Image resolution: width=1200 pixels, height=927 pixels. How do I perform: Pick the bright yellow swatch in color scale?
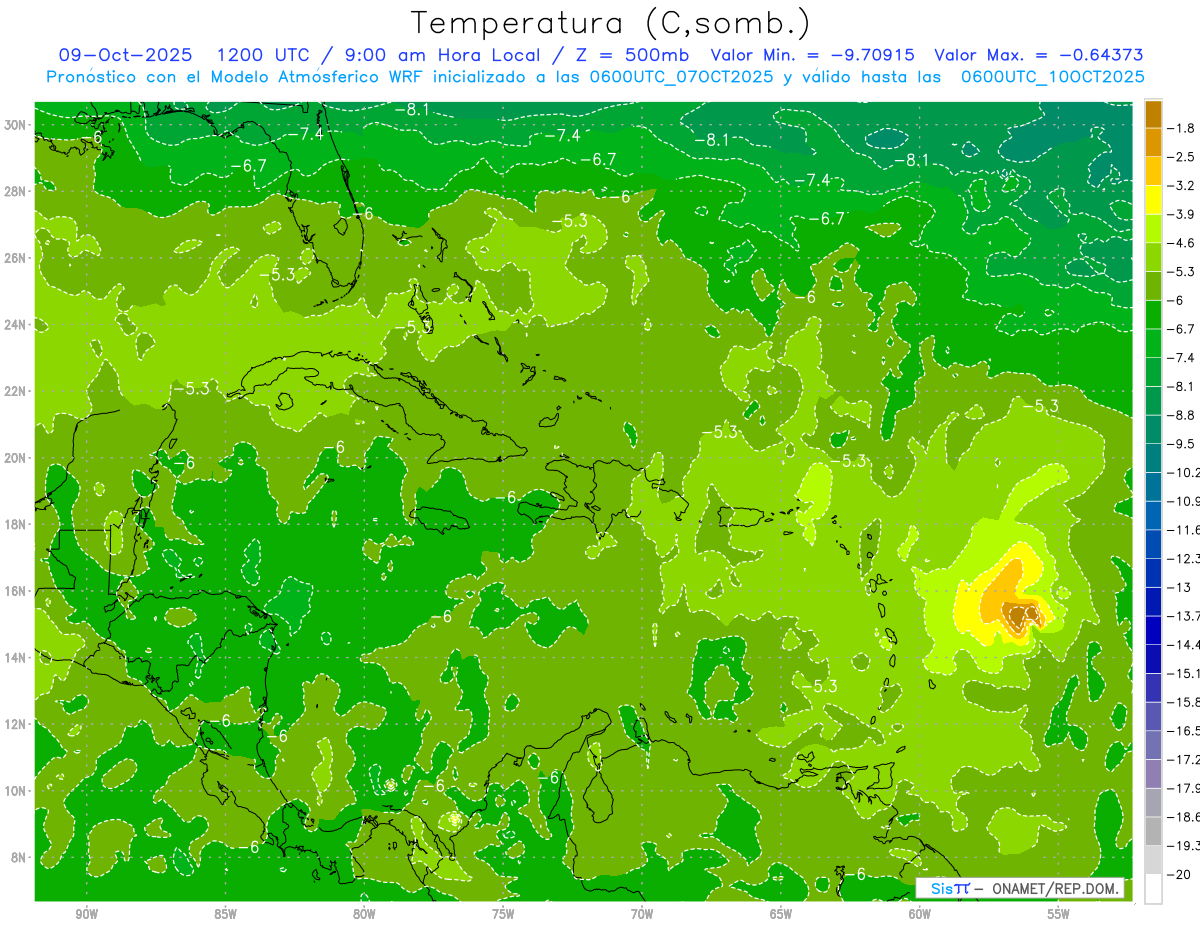[x=1153, y=200]
